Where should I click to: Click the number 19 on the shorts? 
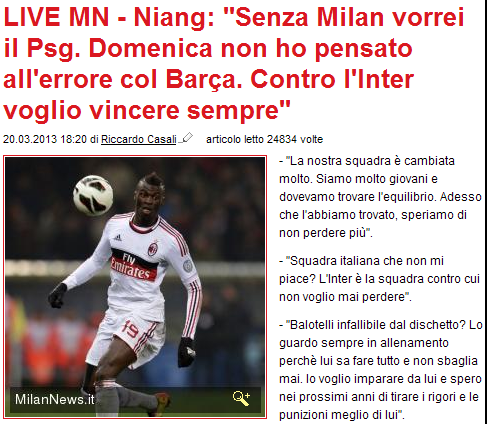point(131,329)
